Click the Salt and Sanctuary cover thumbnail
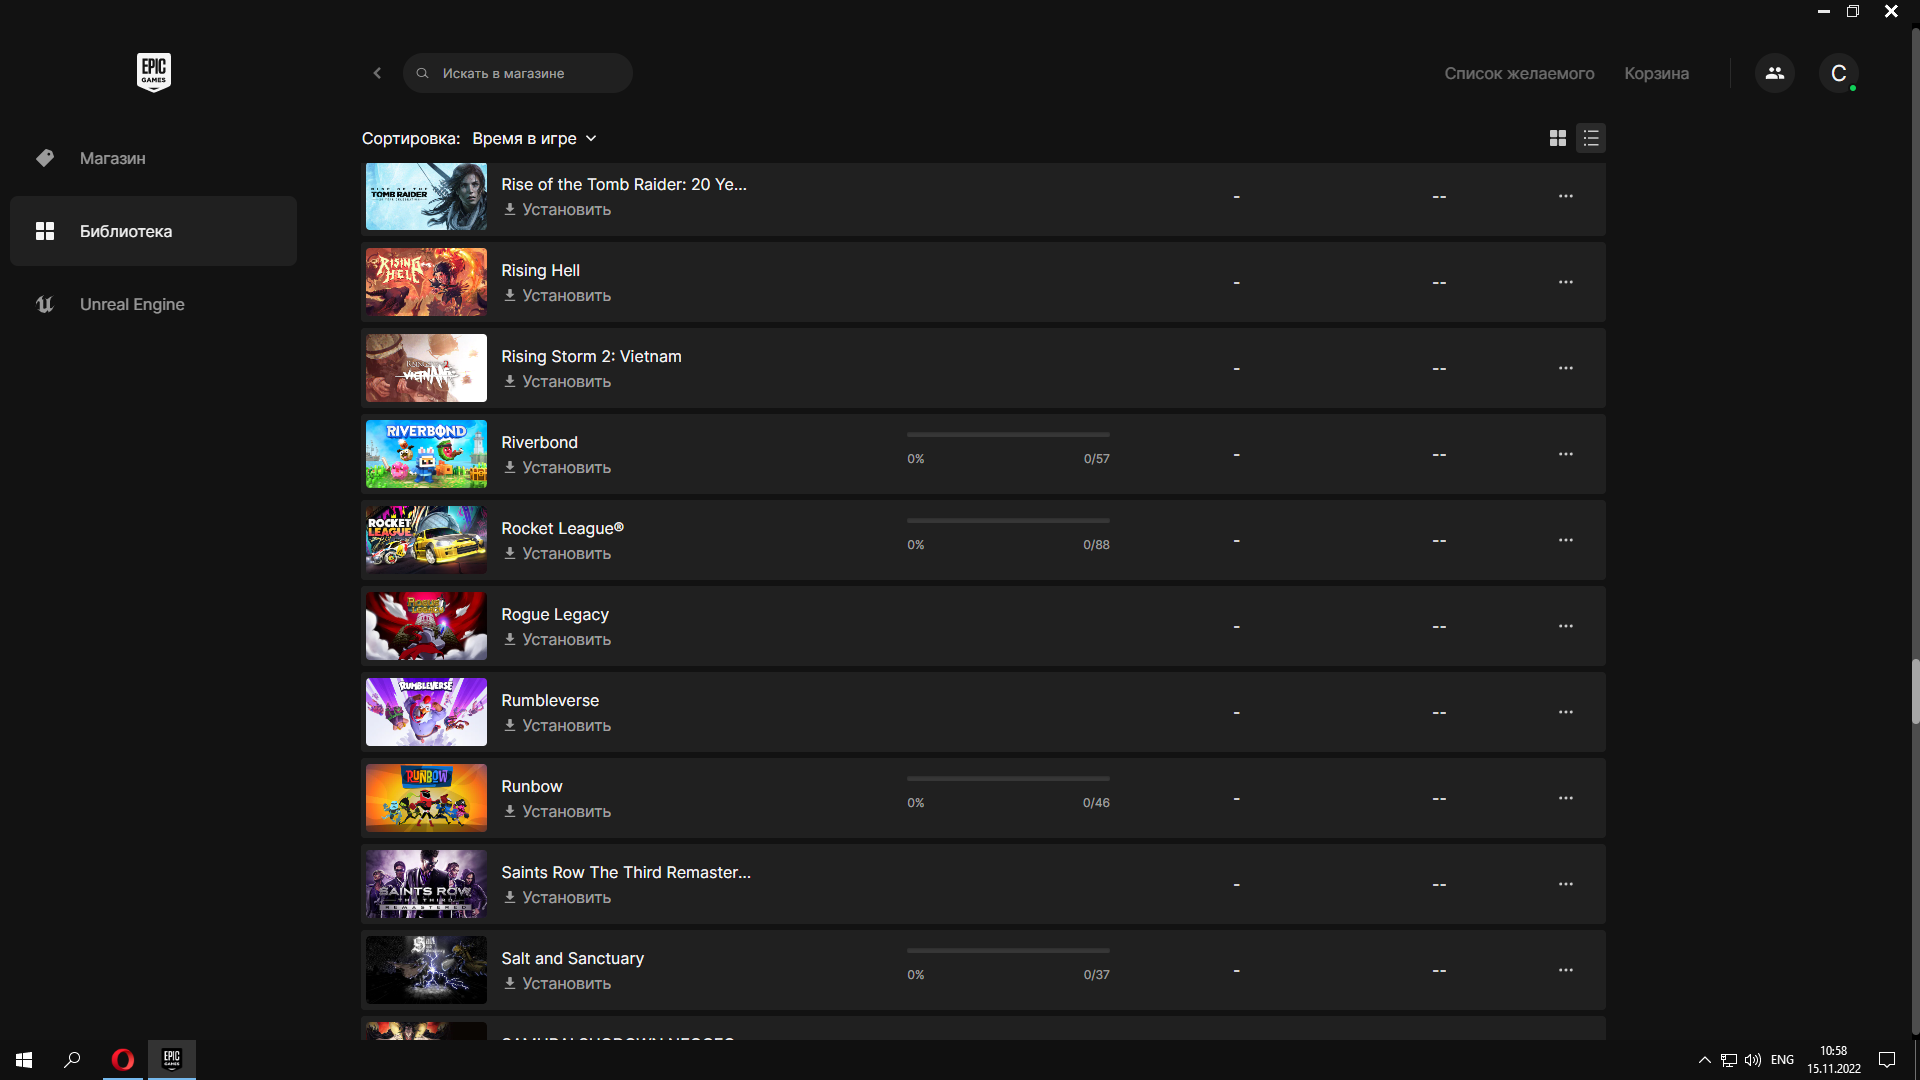 click(426, 970)
